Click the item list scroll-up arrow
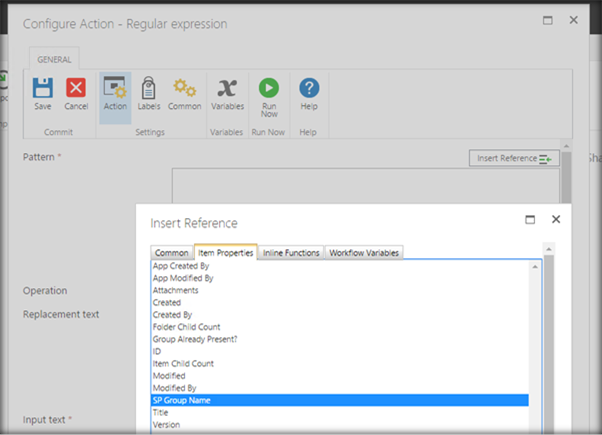The width and height of the screenshot is (602, 435). (x=535, y=266)
